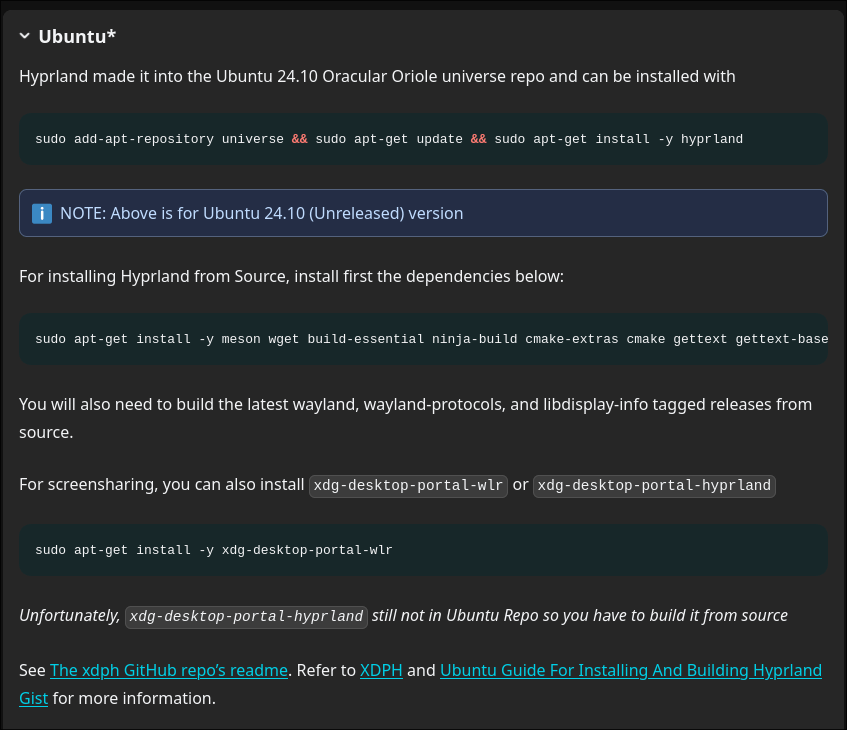The image size is (847, 730).
Task: Click the 'For installing Hyprland from Source' paragraph
Action: click(x=292, y=276)
